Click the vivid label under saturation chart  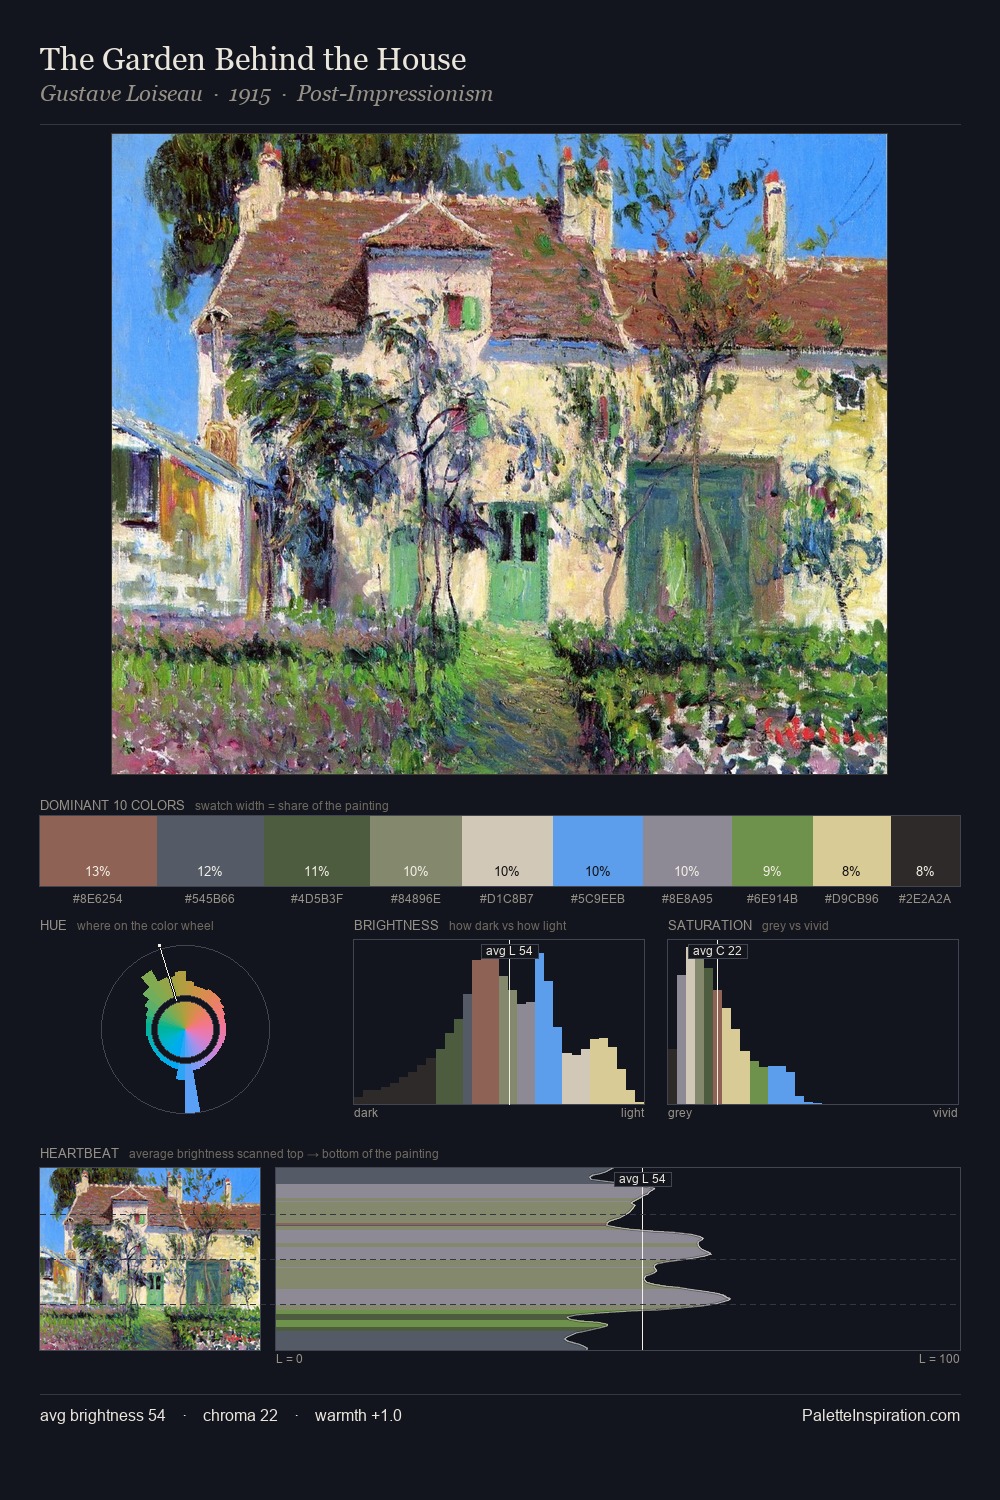945,1112
